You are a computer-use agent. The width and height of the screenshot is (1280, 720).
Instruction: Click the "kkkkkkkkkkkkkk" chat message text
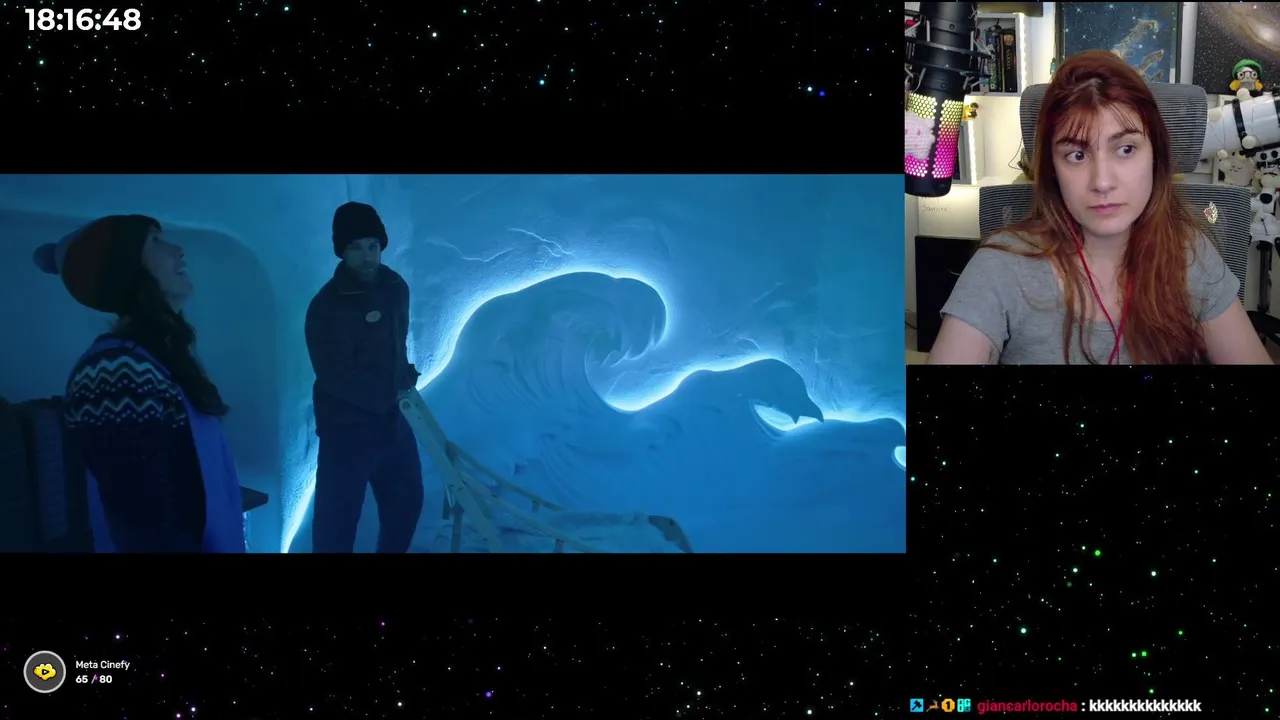point(1145,706)
